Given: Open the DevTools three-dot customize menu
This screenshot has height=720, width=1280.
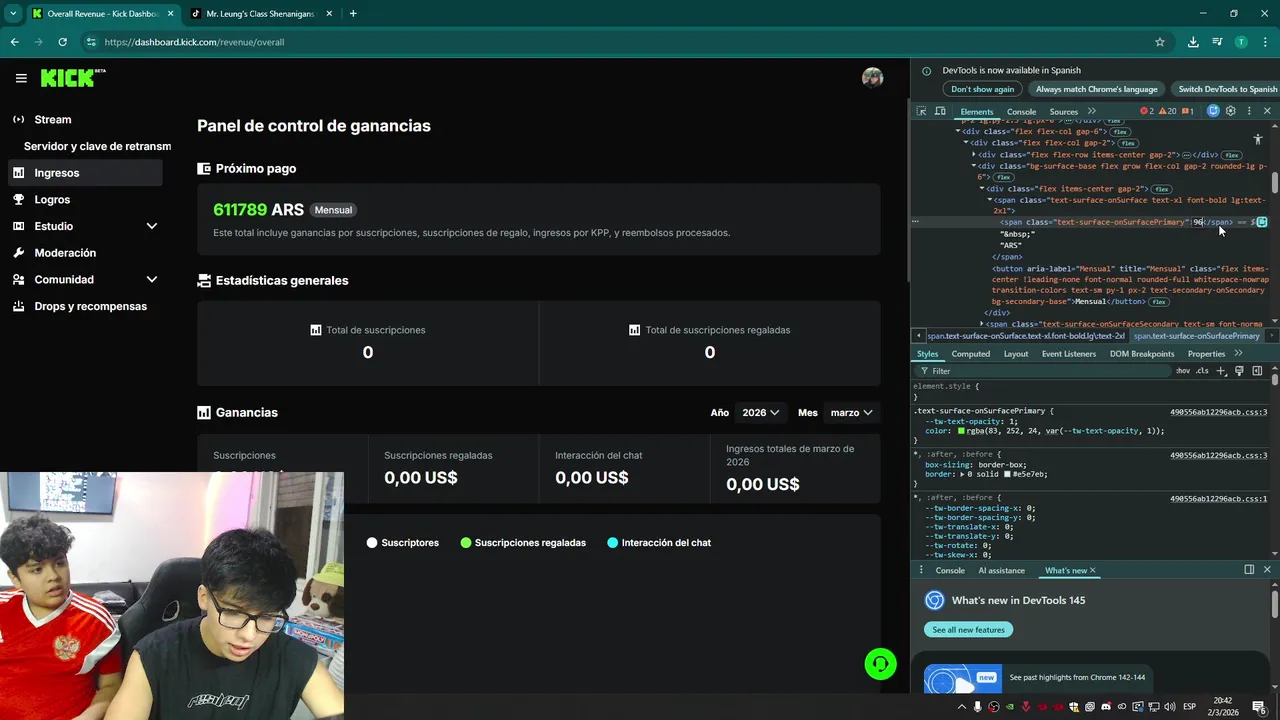Looking at the screenshot, I should (1247, 111).
